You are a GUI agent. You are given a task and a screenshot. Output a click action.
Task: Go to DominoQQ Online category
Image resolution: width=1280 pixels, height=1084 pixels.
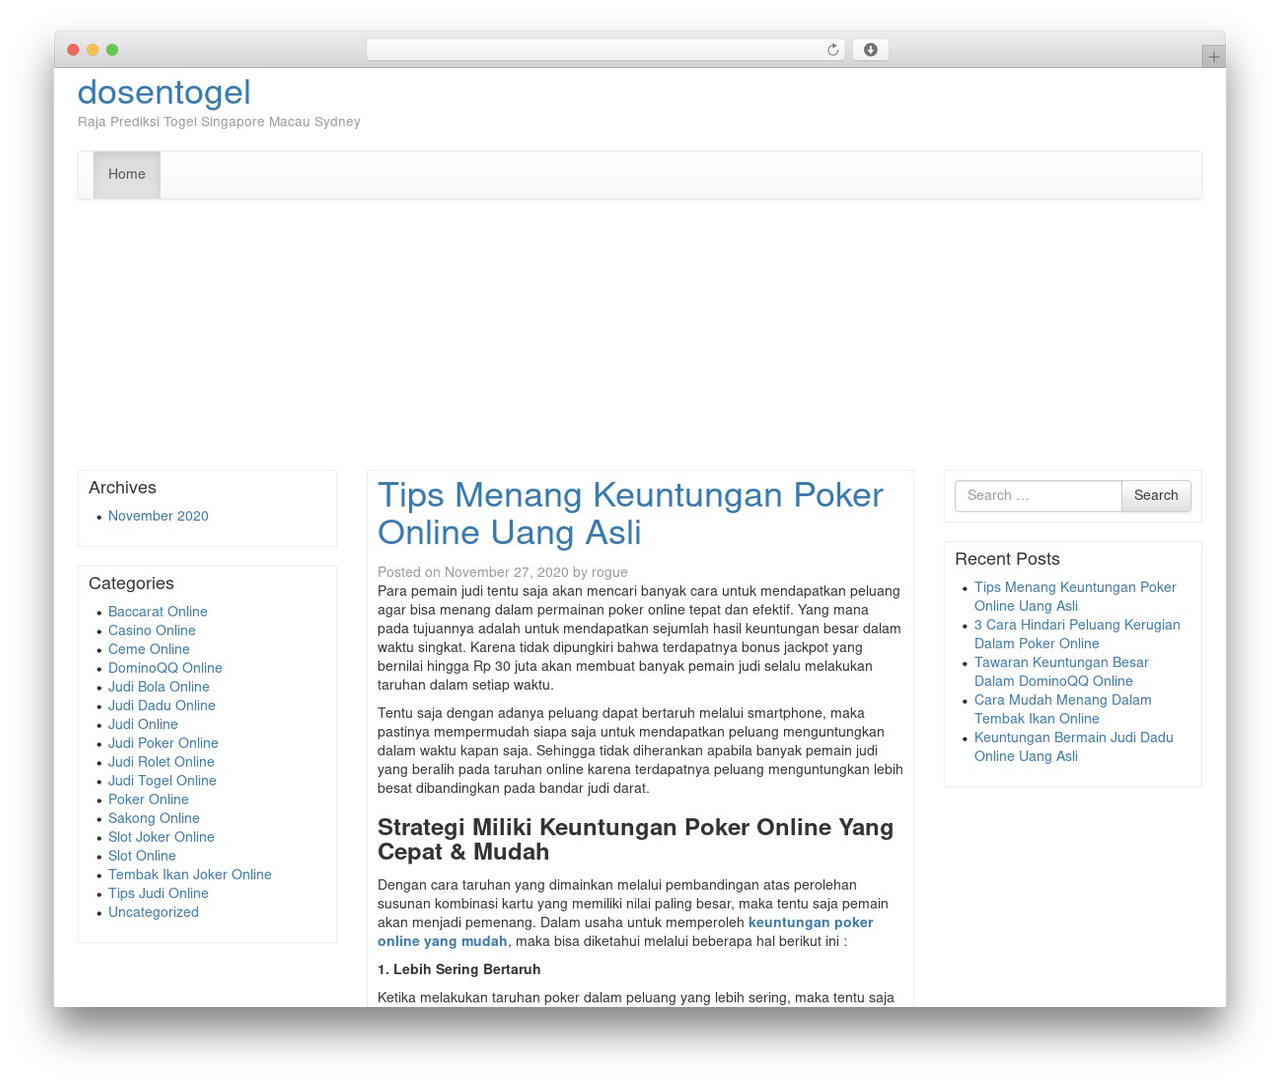coord(165,669)
